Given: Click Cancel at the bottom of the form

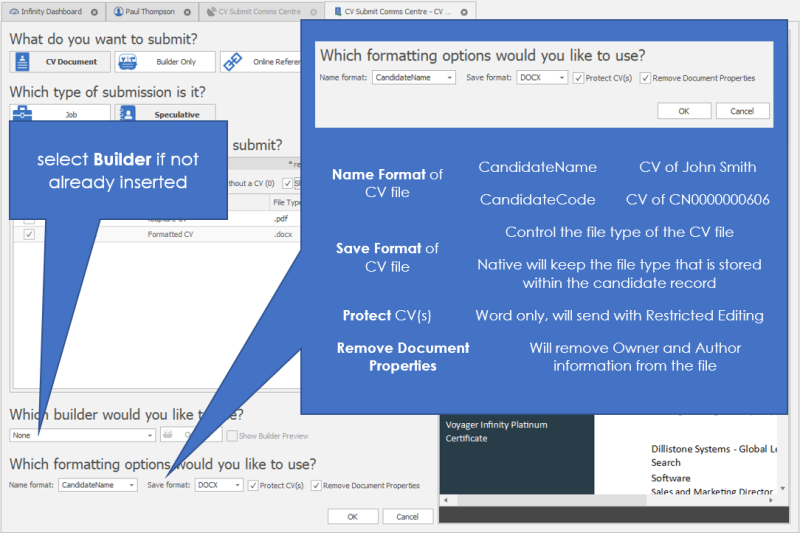Looking at the screenshot, I should tap(407, 517).
